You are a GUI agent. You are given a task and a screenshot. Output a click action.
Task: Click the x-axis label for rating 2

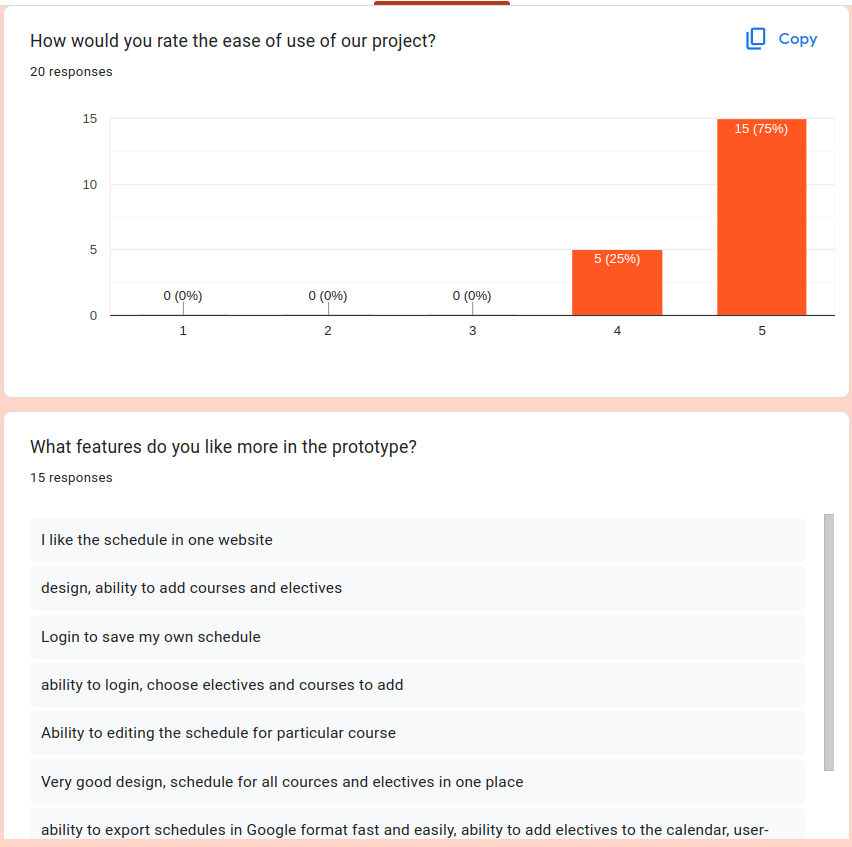(x=328, y=331)
